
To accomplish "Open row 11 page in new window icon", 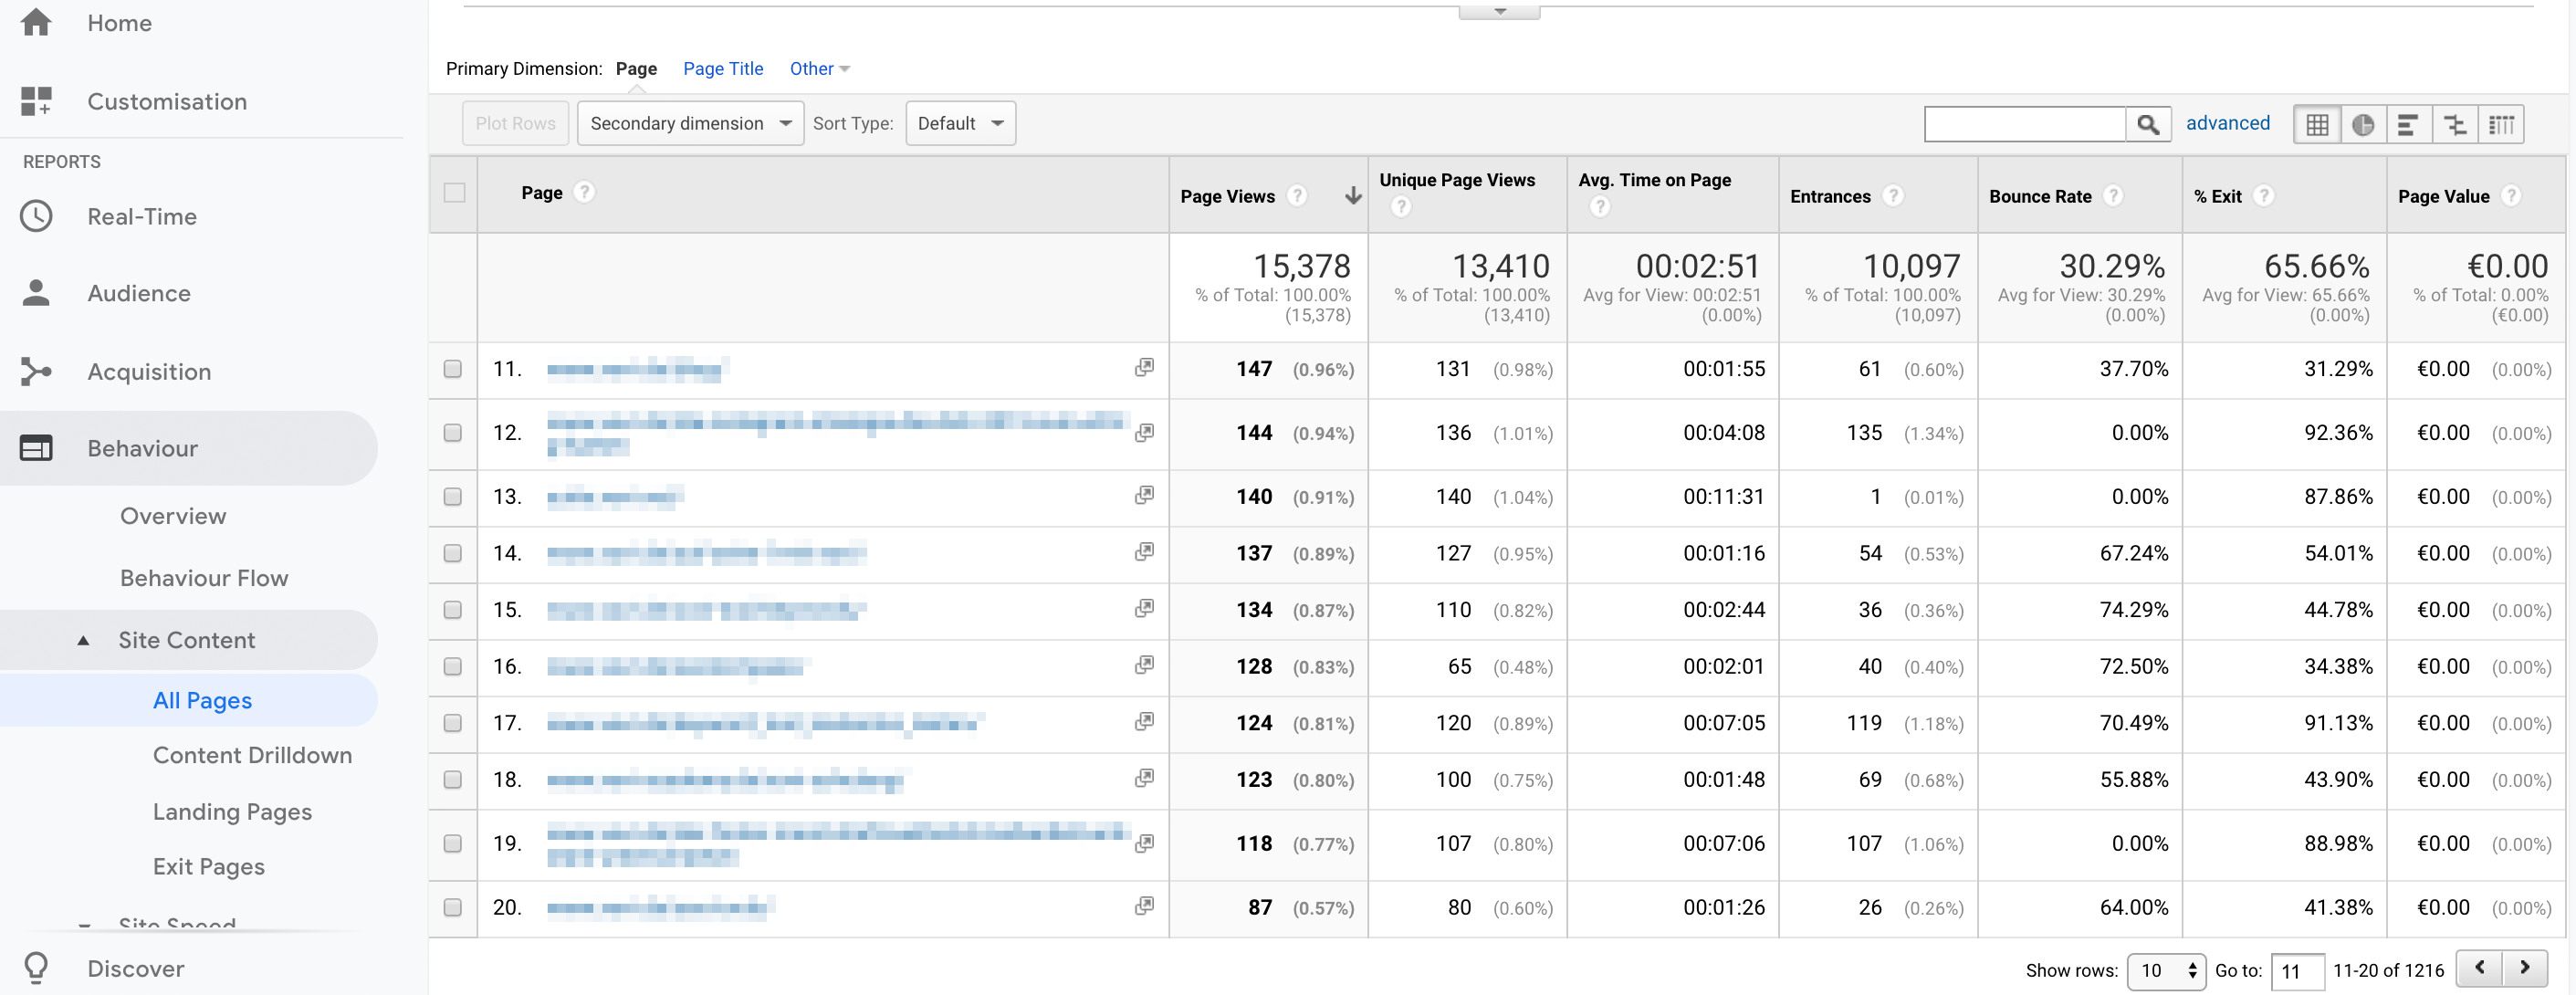I will pos(1144,367).
